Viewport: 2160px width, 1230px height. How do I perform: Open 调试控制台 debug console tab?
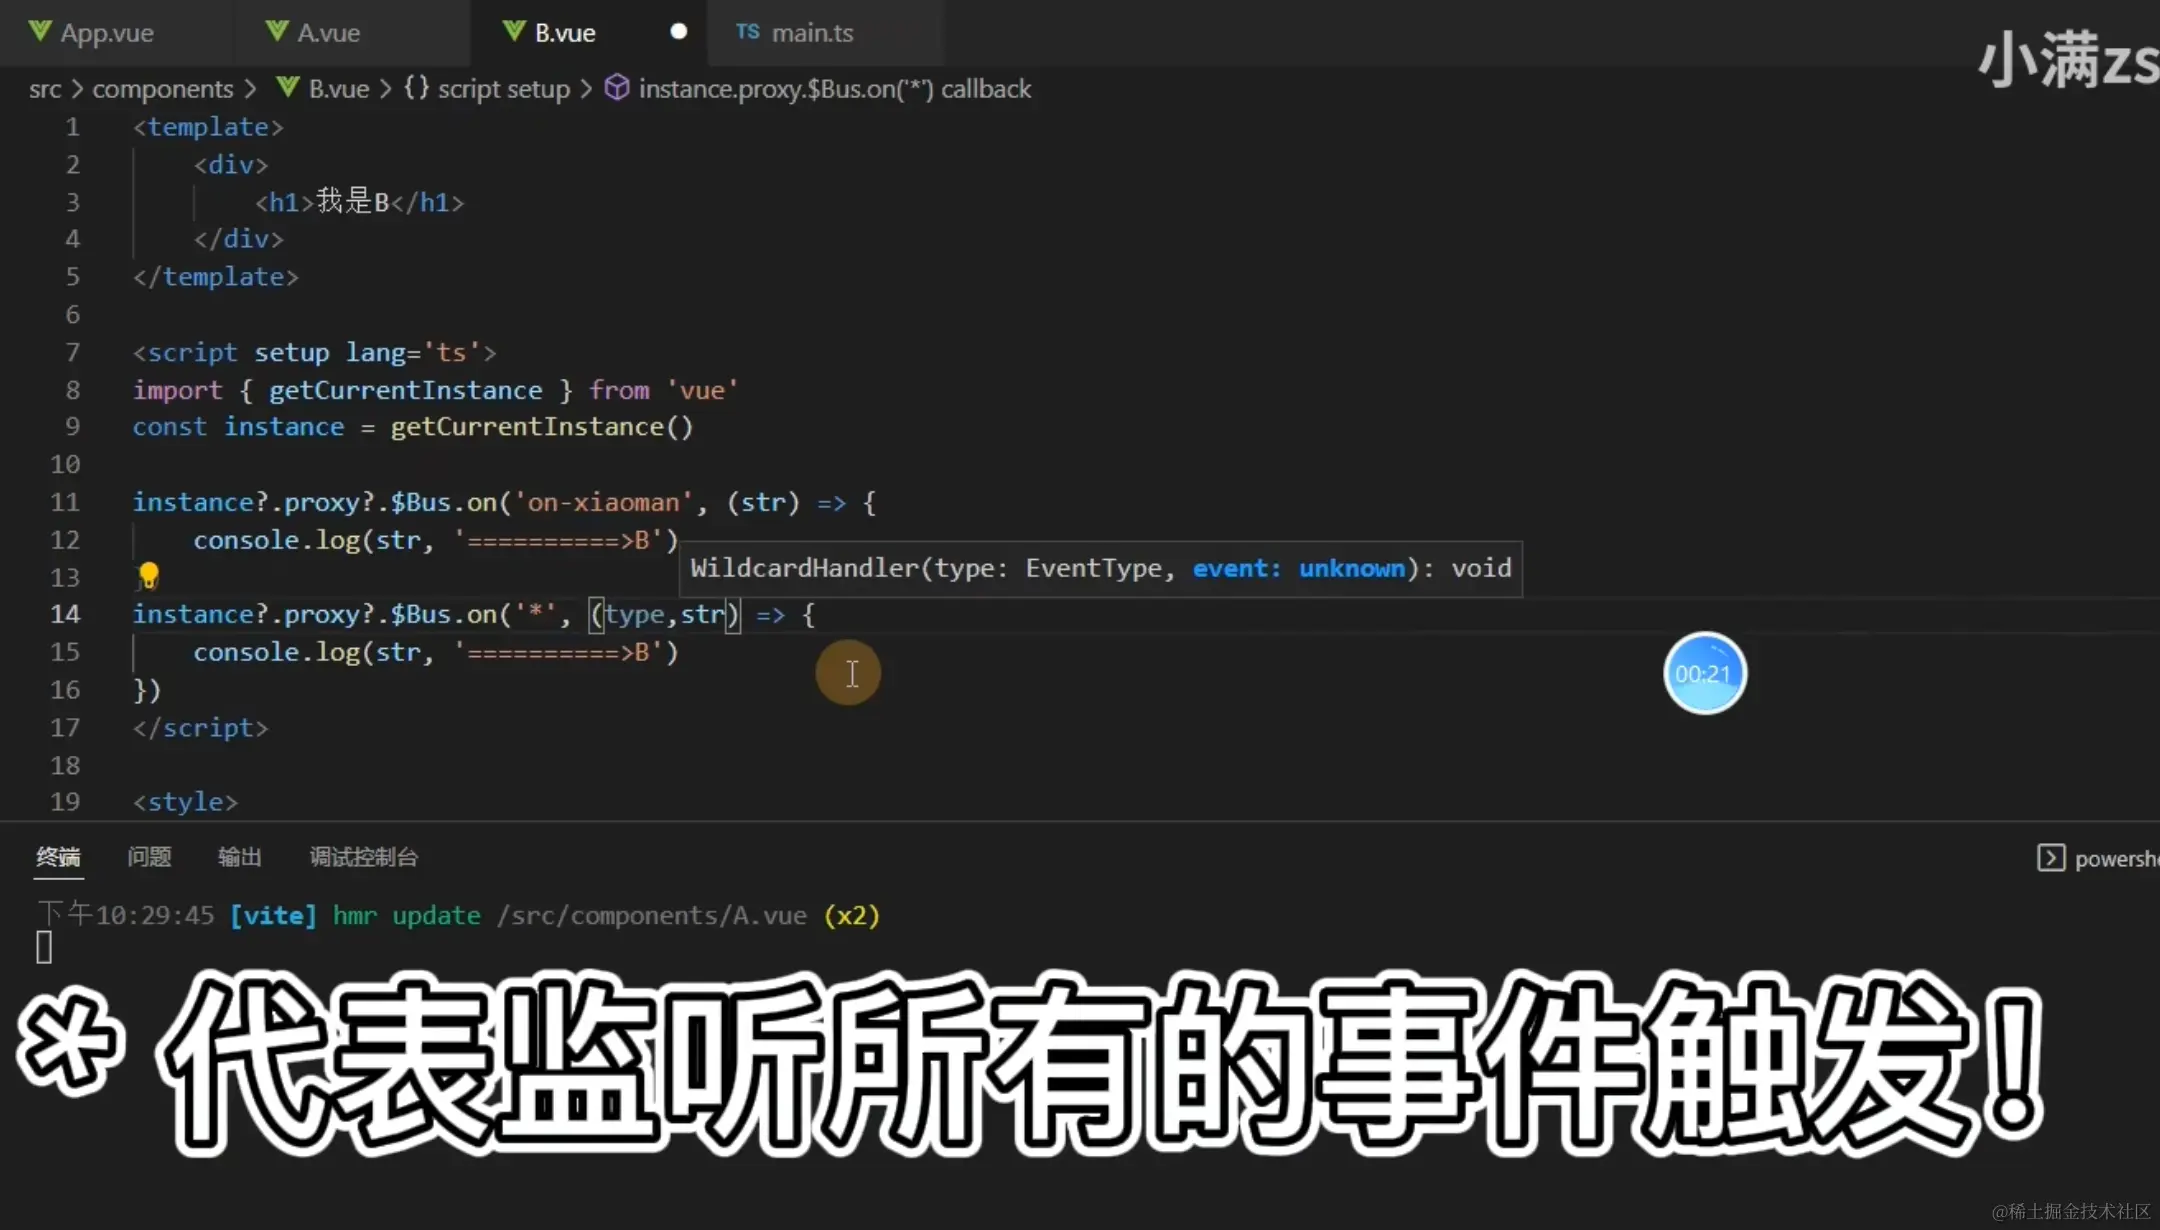(x=363, y=857)
